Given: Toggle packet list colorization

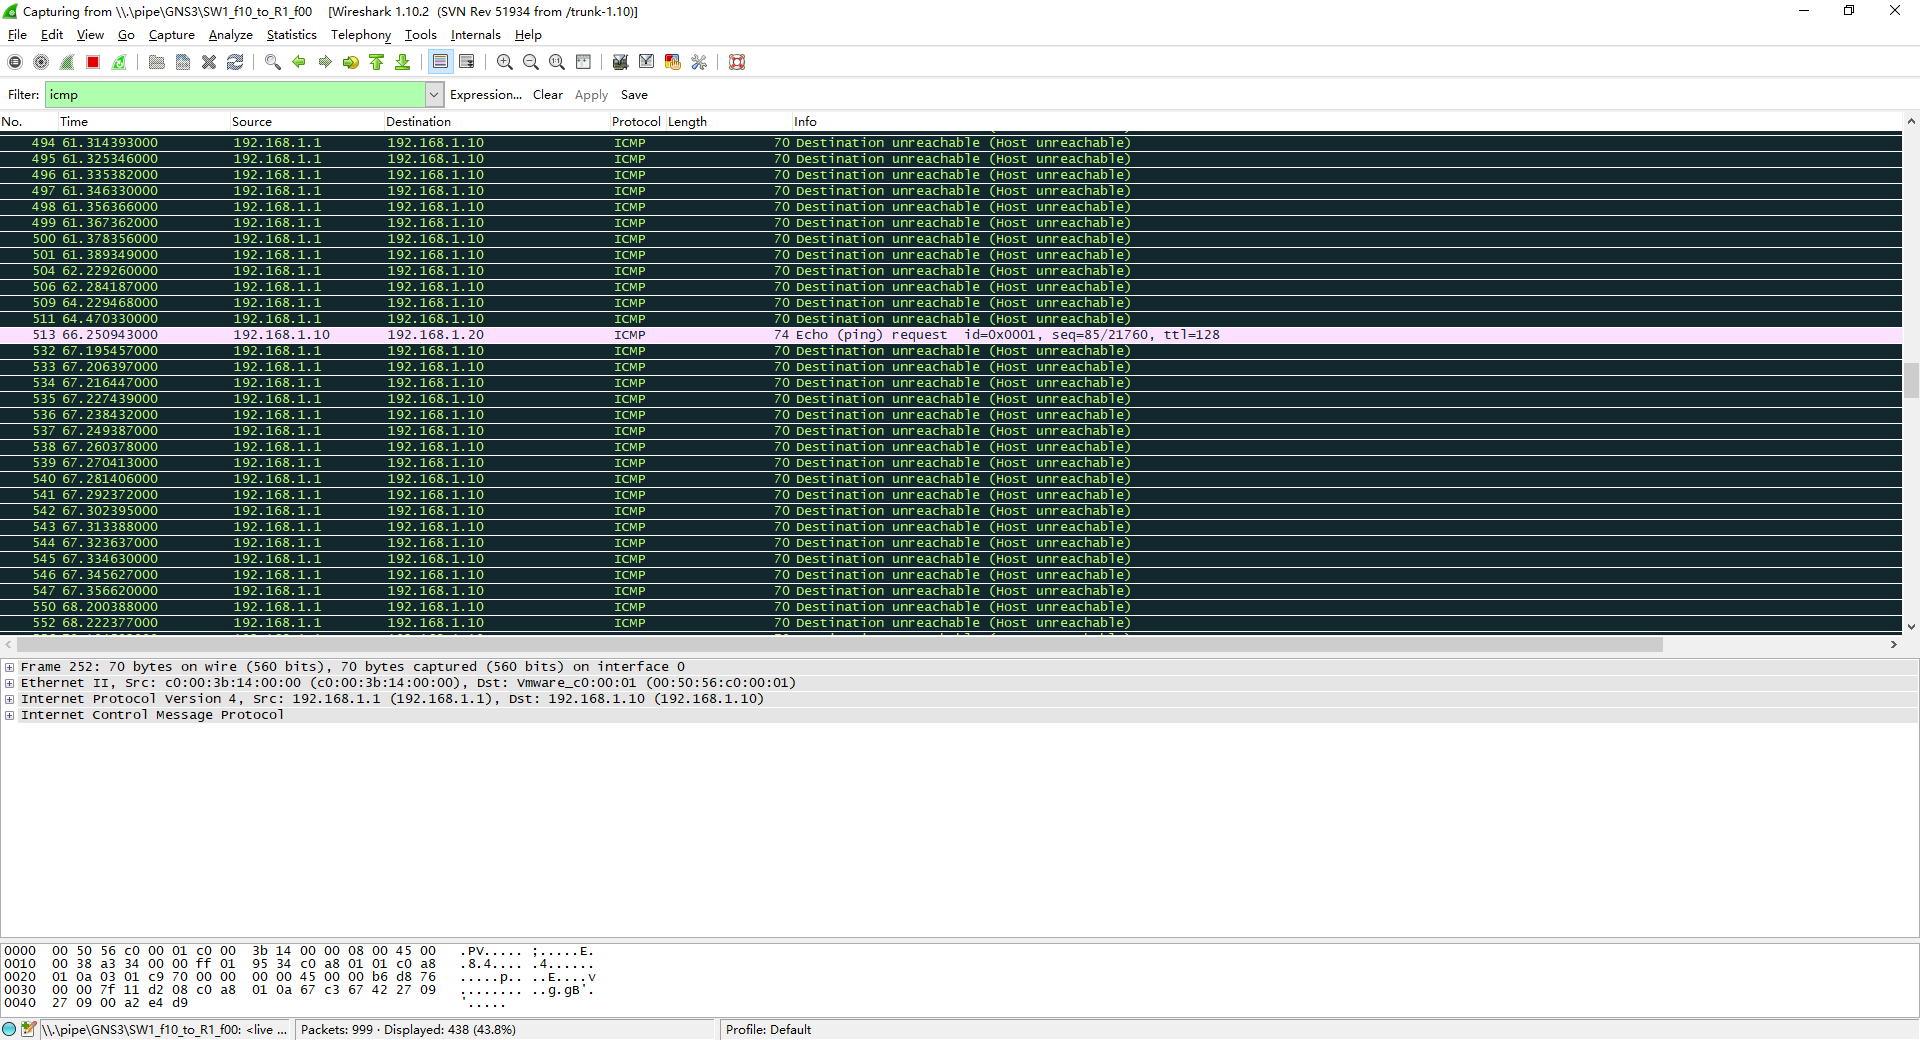Looking at the screenshot, I should tap(441, 62).
